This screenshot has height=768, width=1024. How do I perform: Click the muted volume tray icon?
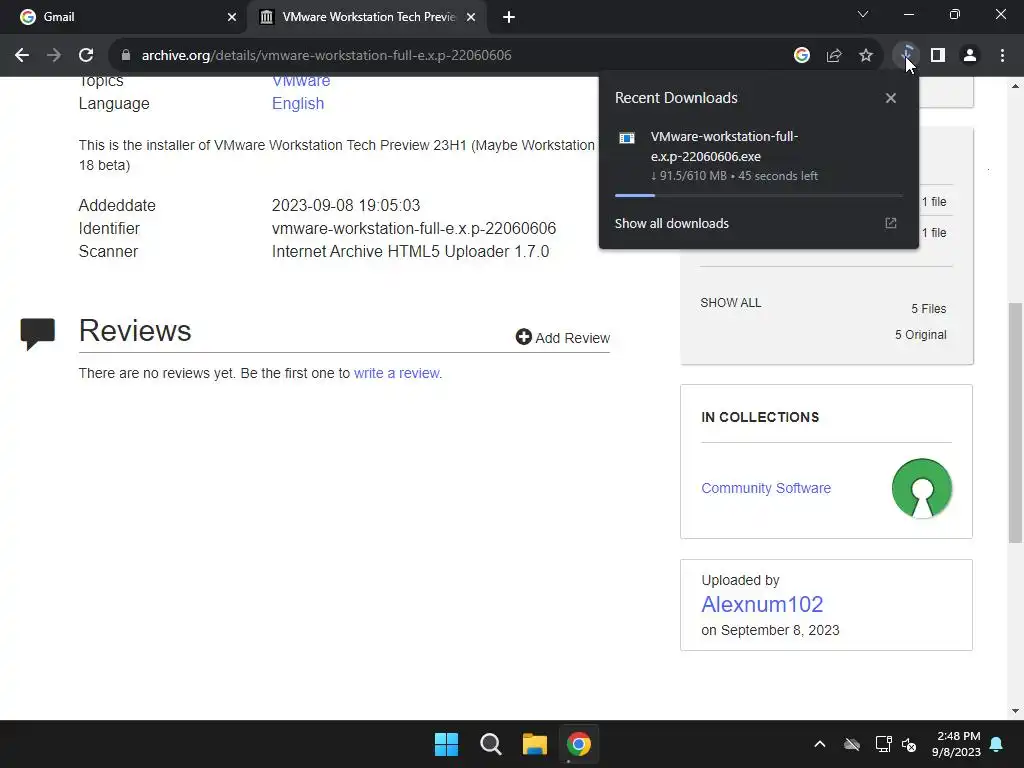click(909, 744)
